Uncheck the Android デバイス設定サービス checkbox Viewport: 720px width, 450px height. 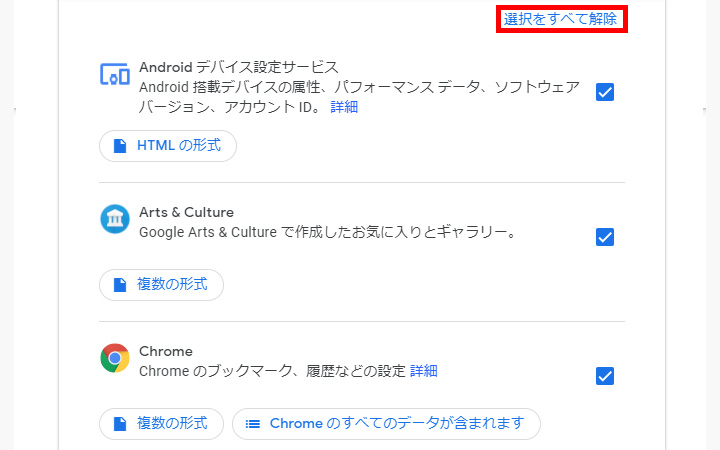(604, 92)
